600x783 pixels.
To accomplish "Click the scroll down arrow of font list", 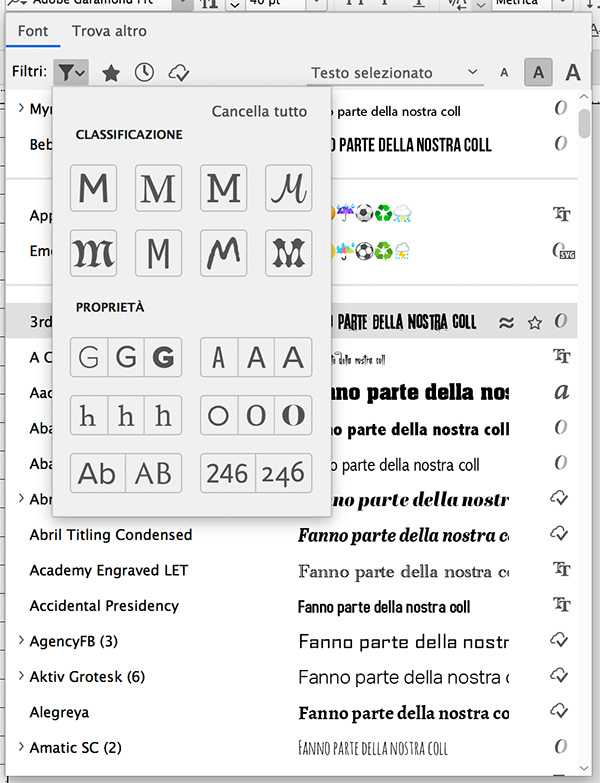I will click(x=585, y=768).
